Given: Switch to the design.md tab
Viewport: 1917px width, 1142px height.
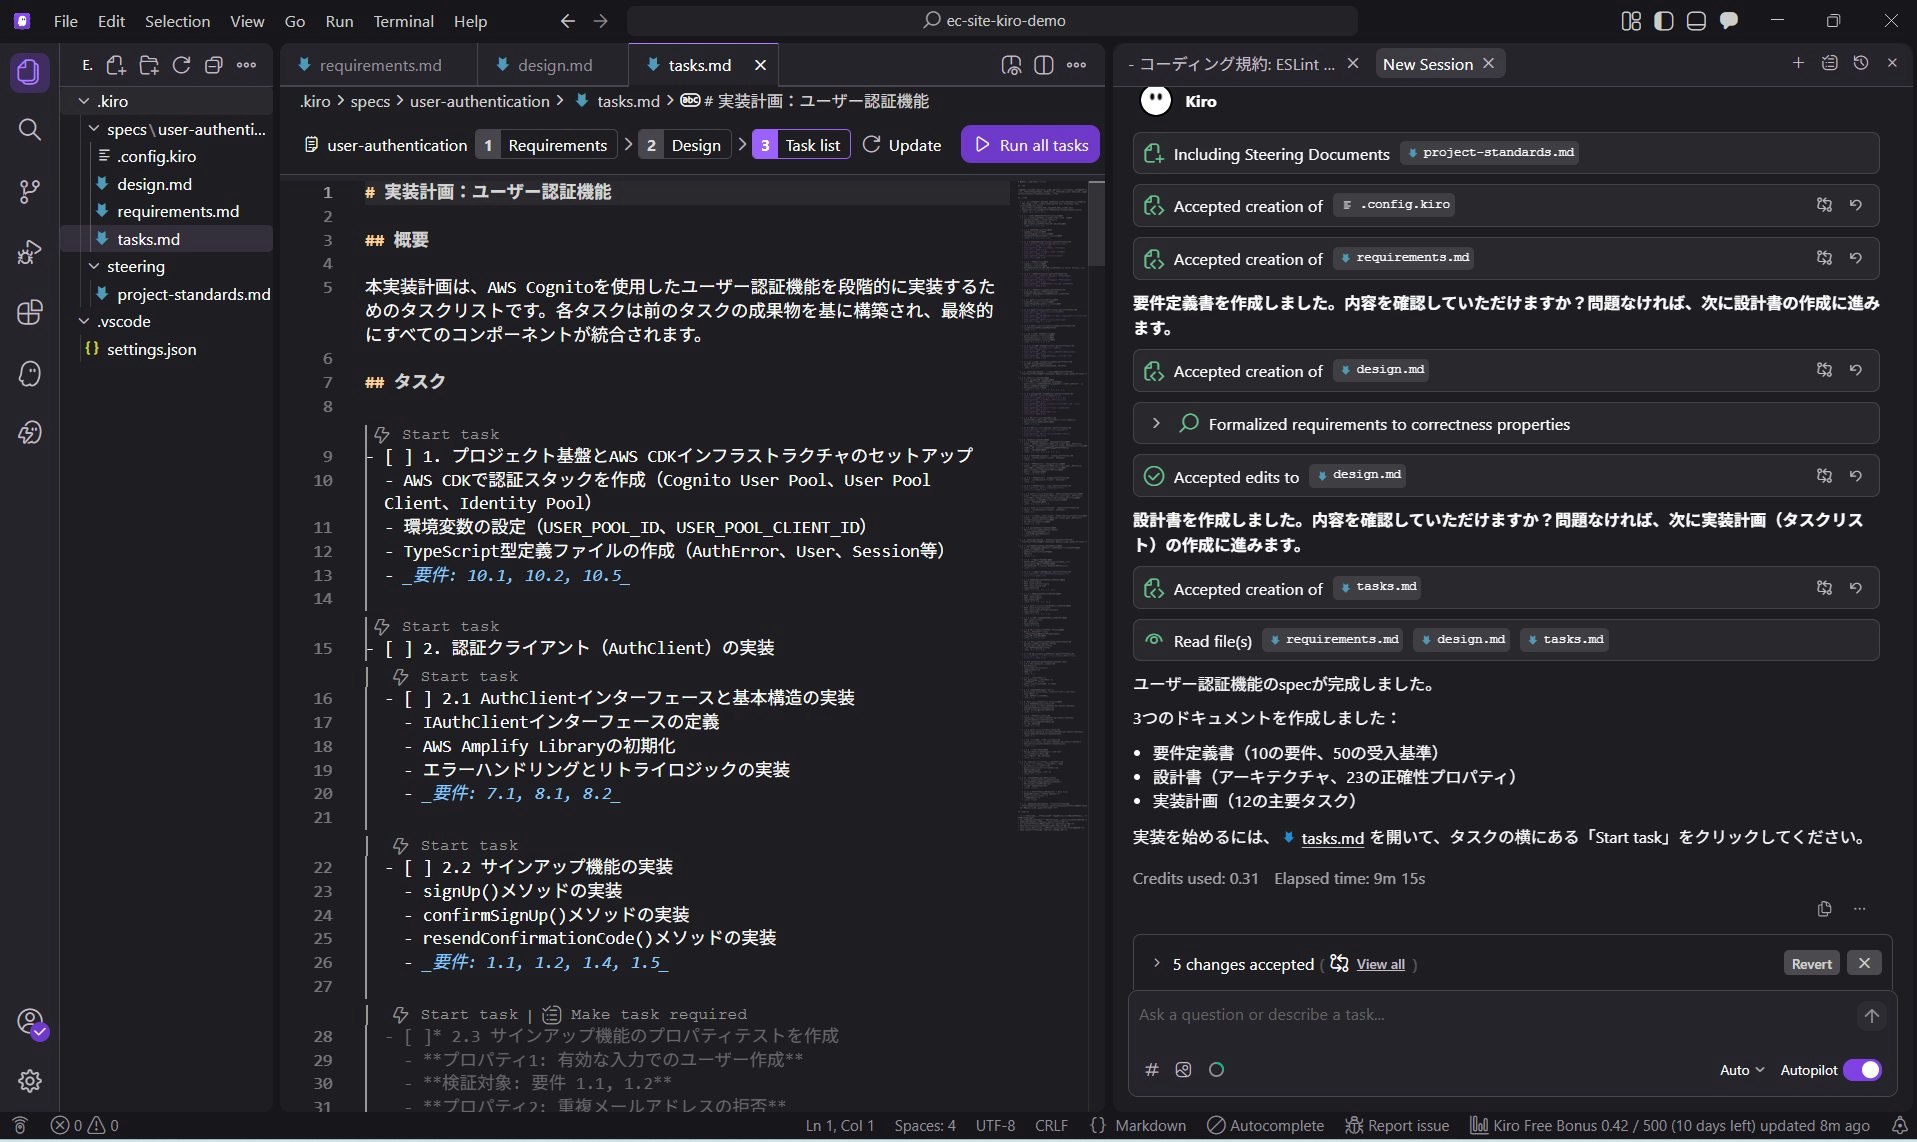Looking at the screenshot, I should [557, 64].
